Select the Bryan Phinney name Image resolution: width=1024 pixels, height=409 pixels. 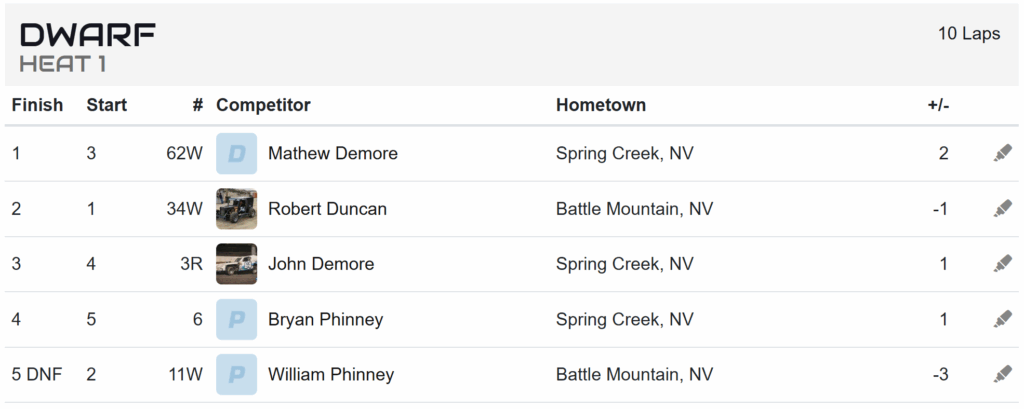325,319
